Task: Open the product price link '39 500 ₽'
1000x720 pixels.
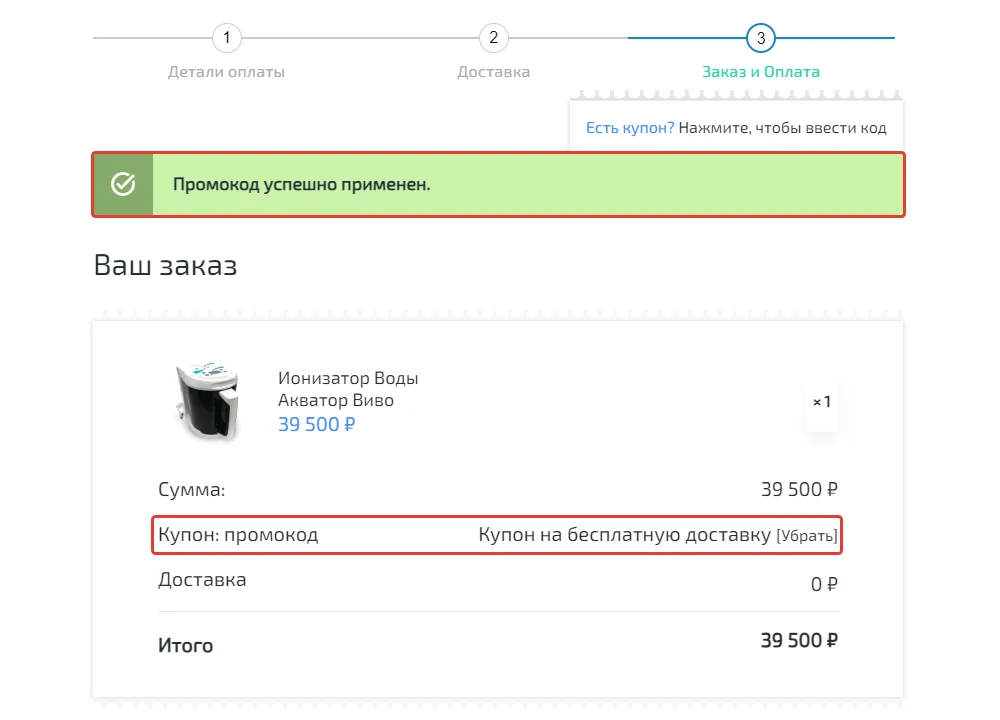Action: point(317,424)
